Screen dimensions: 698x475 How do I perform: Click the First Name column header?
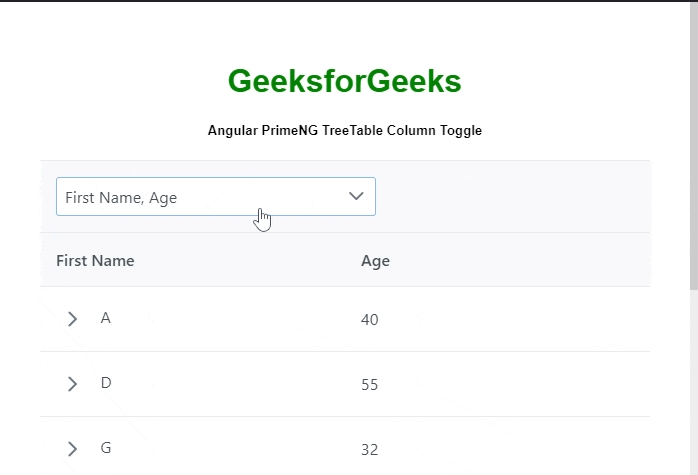[x=95, y=261]
